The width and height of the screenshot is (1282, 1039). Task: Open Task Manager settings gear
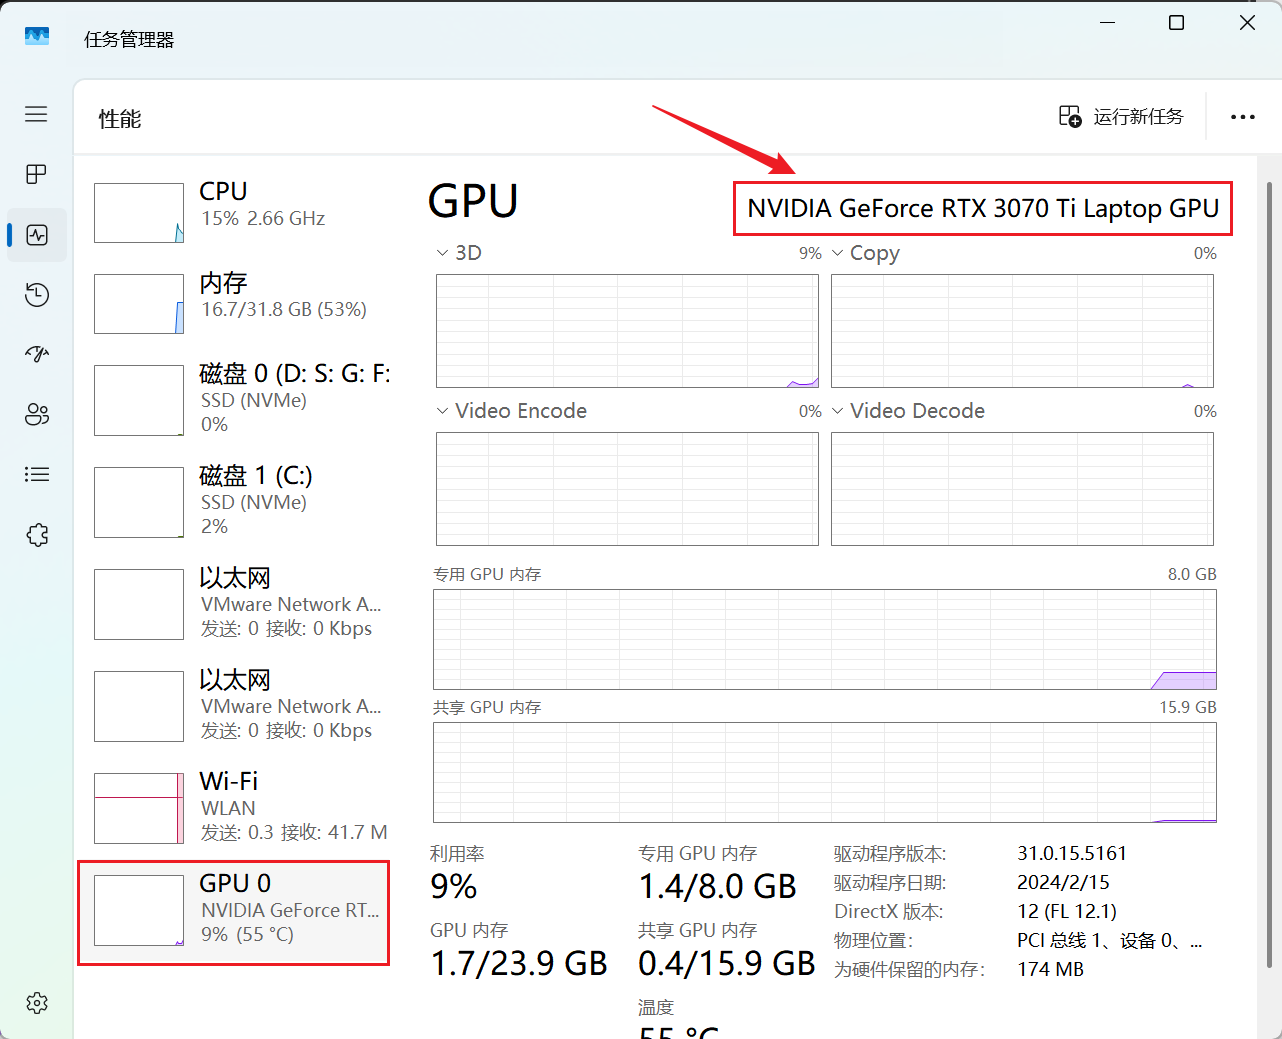click(x=37, y=1003)
